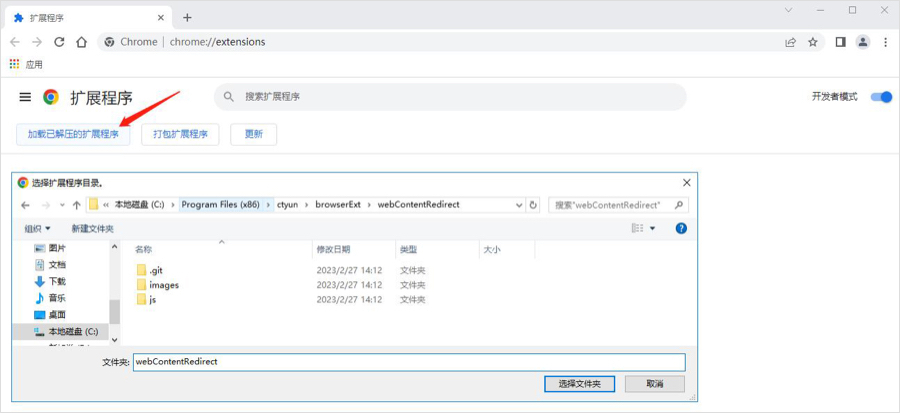900x413 pixels.
Task: Select ctyun breadcrumb segment
Action: coord(288,205)
